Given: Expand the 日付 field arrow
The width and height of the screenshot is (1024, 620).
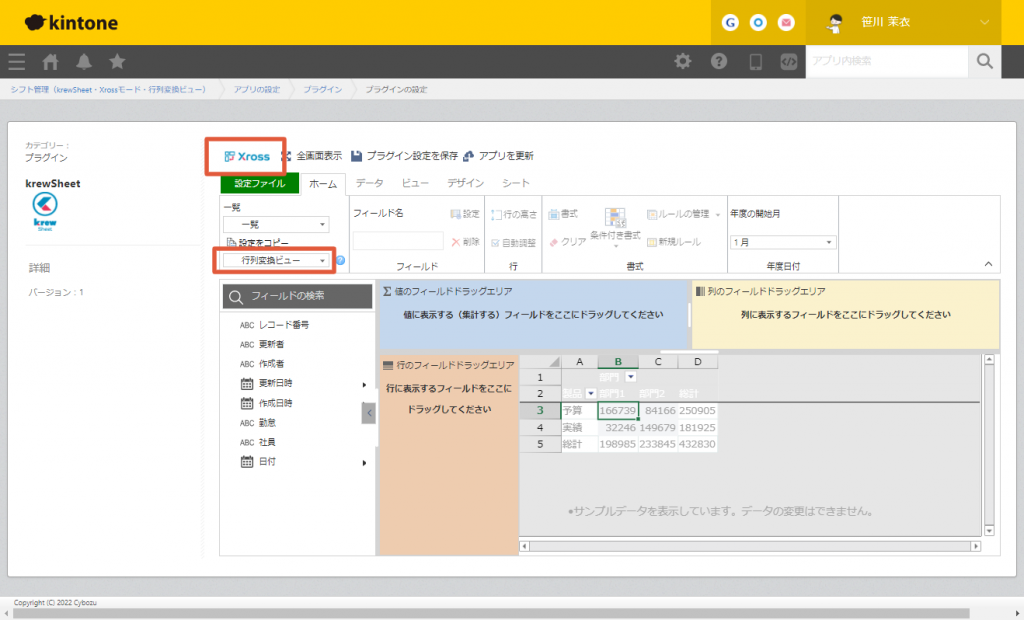Looking at the screenshot, I should [364, 463].
